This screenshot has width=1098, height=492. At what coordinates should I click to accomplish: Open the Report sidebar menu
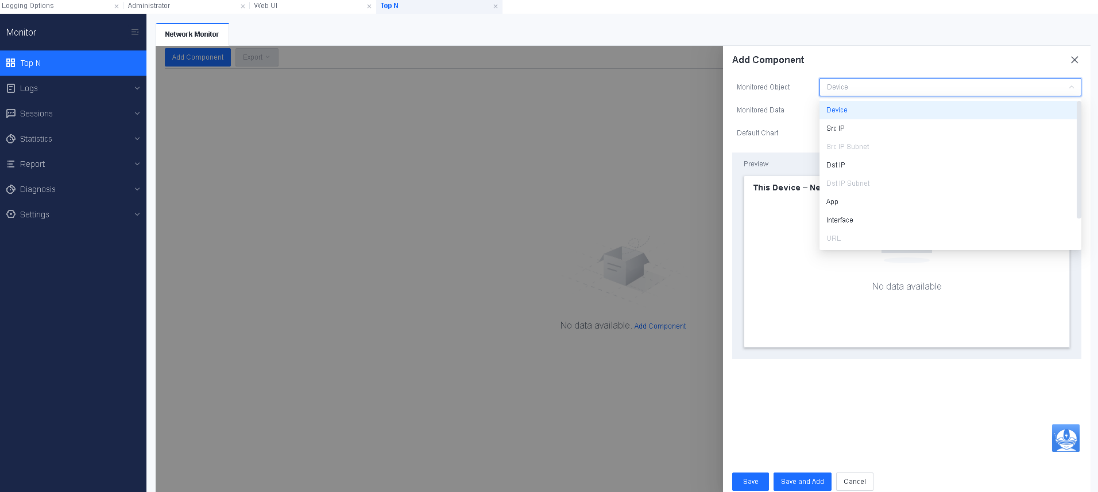[73, 164]
